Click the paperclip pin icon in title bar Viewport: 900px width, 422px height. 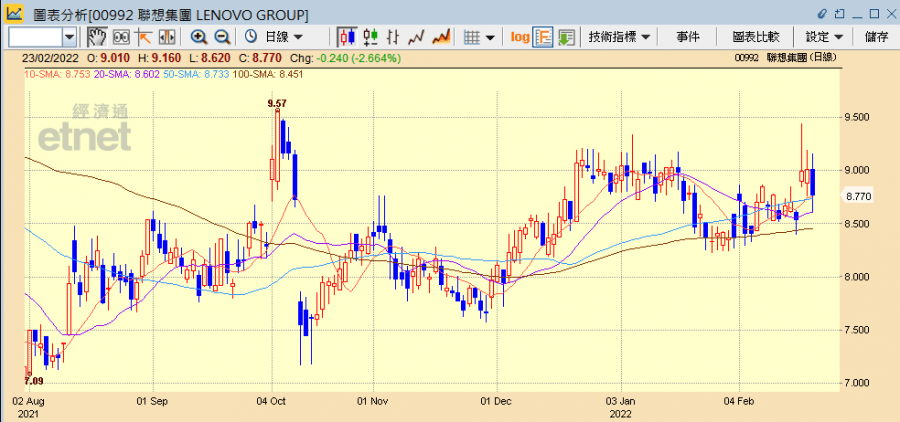point(822,13)
